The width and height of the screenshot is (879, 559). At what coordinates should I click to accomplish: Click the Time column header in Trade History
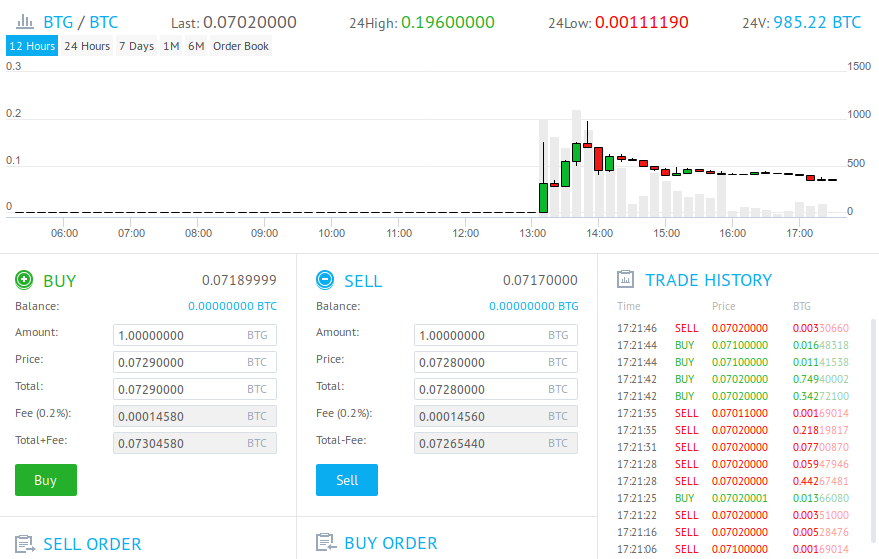point(628,306)
